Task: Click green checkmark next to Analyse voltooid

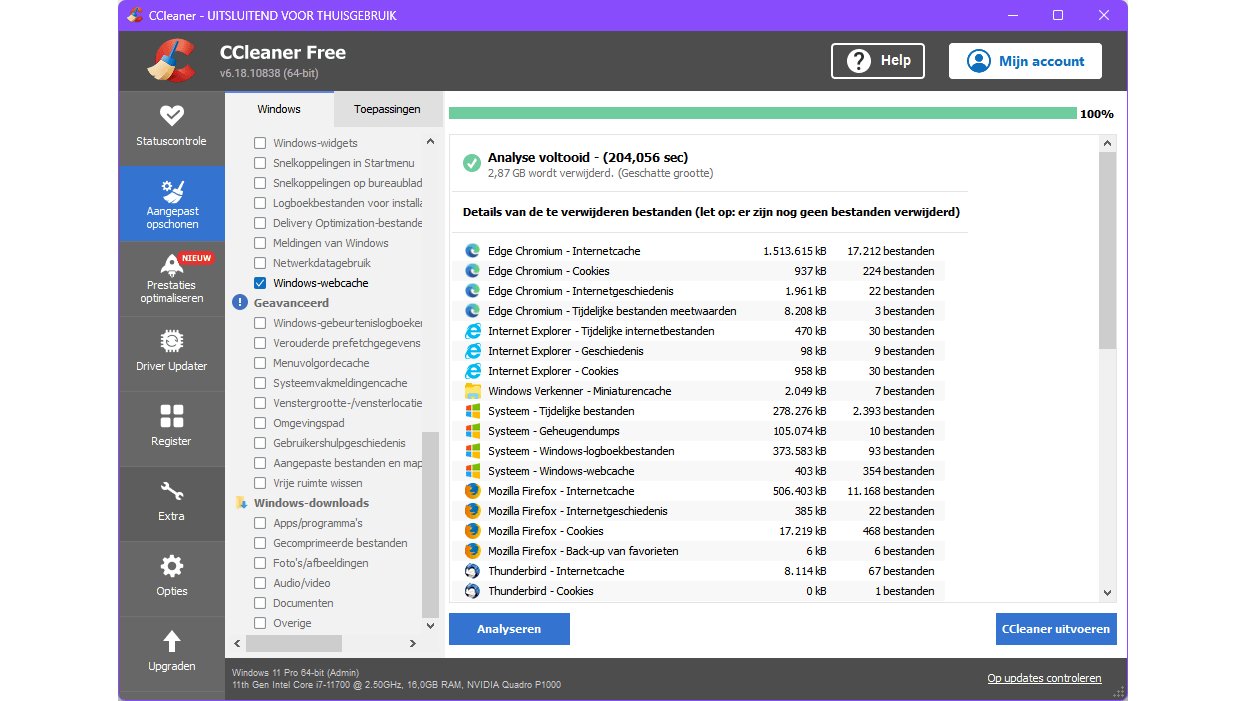Action: click(472, 163)
